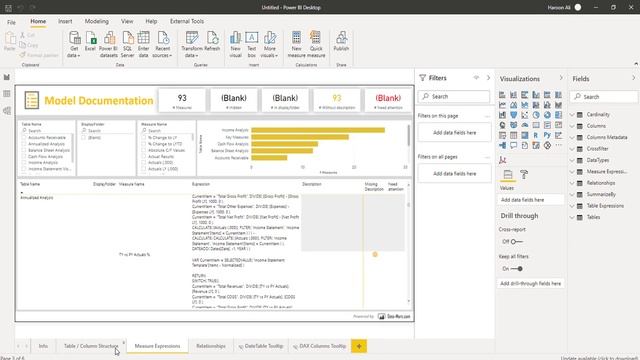Click the Table Name slicer scrollbar

[x=73, y=148]
